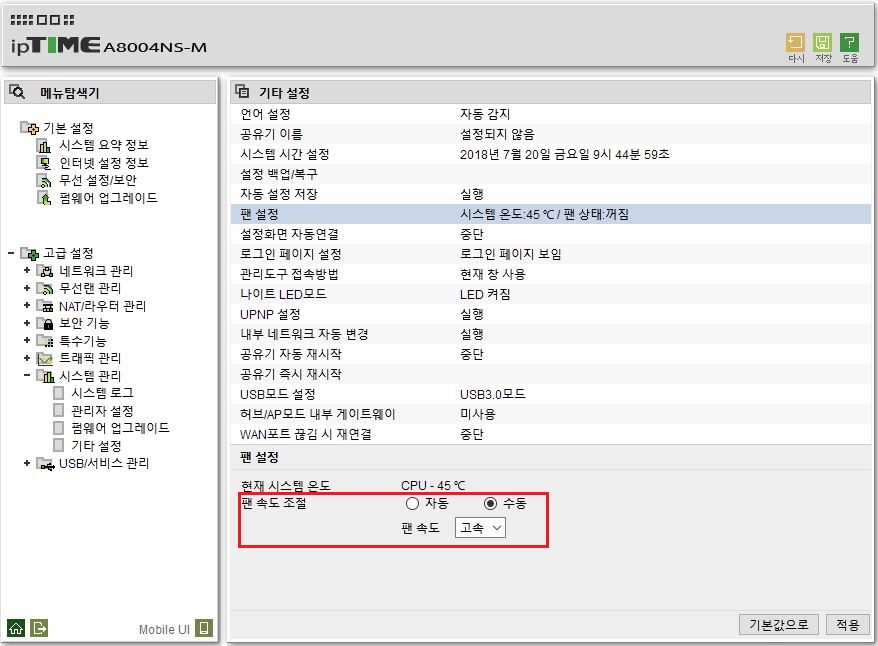The image size is (878, 646).
Task: Click the 인터넷 설정 정보 icon
Action: point(44,163)
